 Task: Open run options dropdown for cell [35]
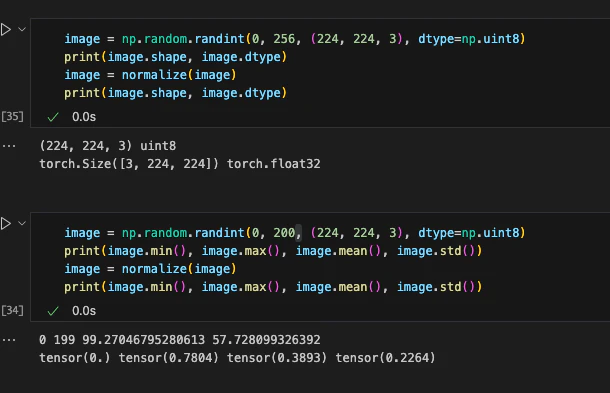point(22,29)
